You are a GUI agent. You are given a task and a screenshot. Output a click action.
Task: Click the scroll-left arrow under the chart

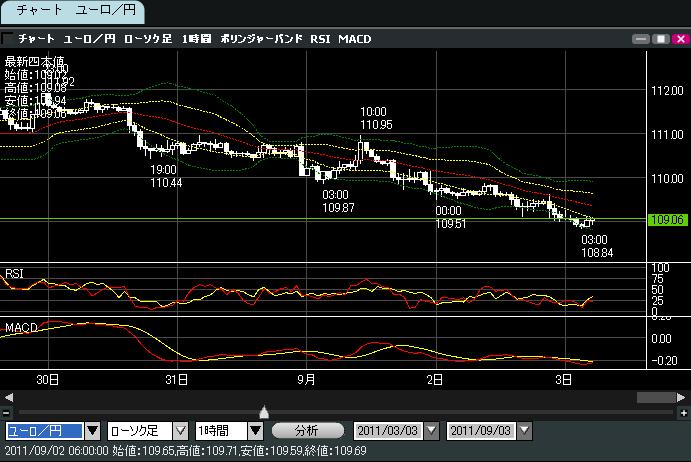click(x=7, y=397)
